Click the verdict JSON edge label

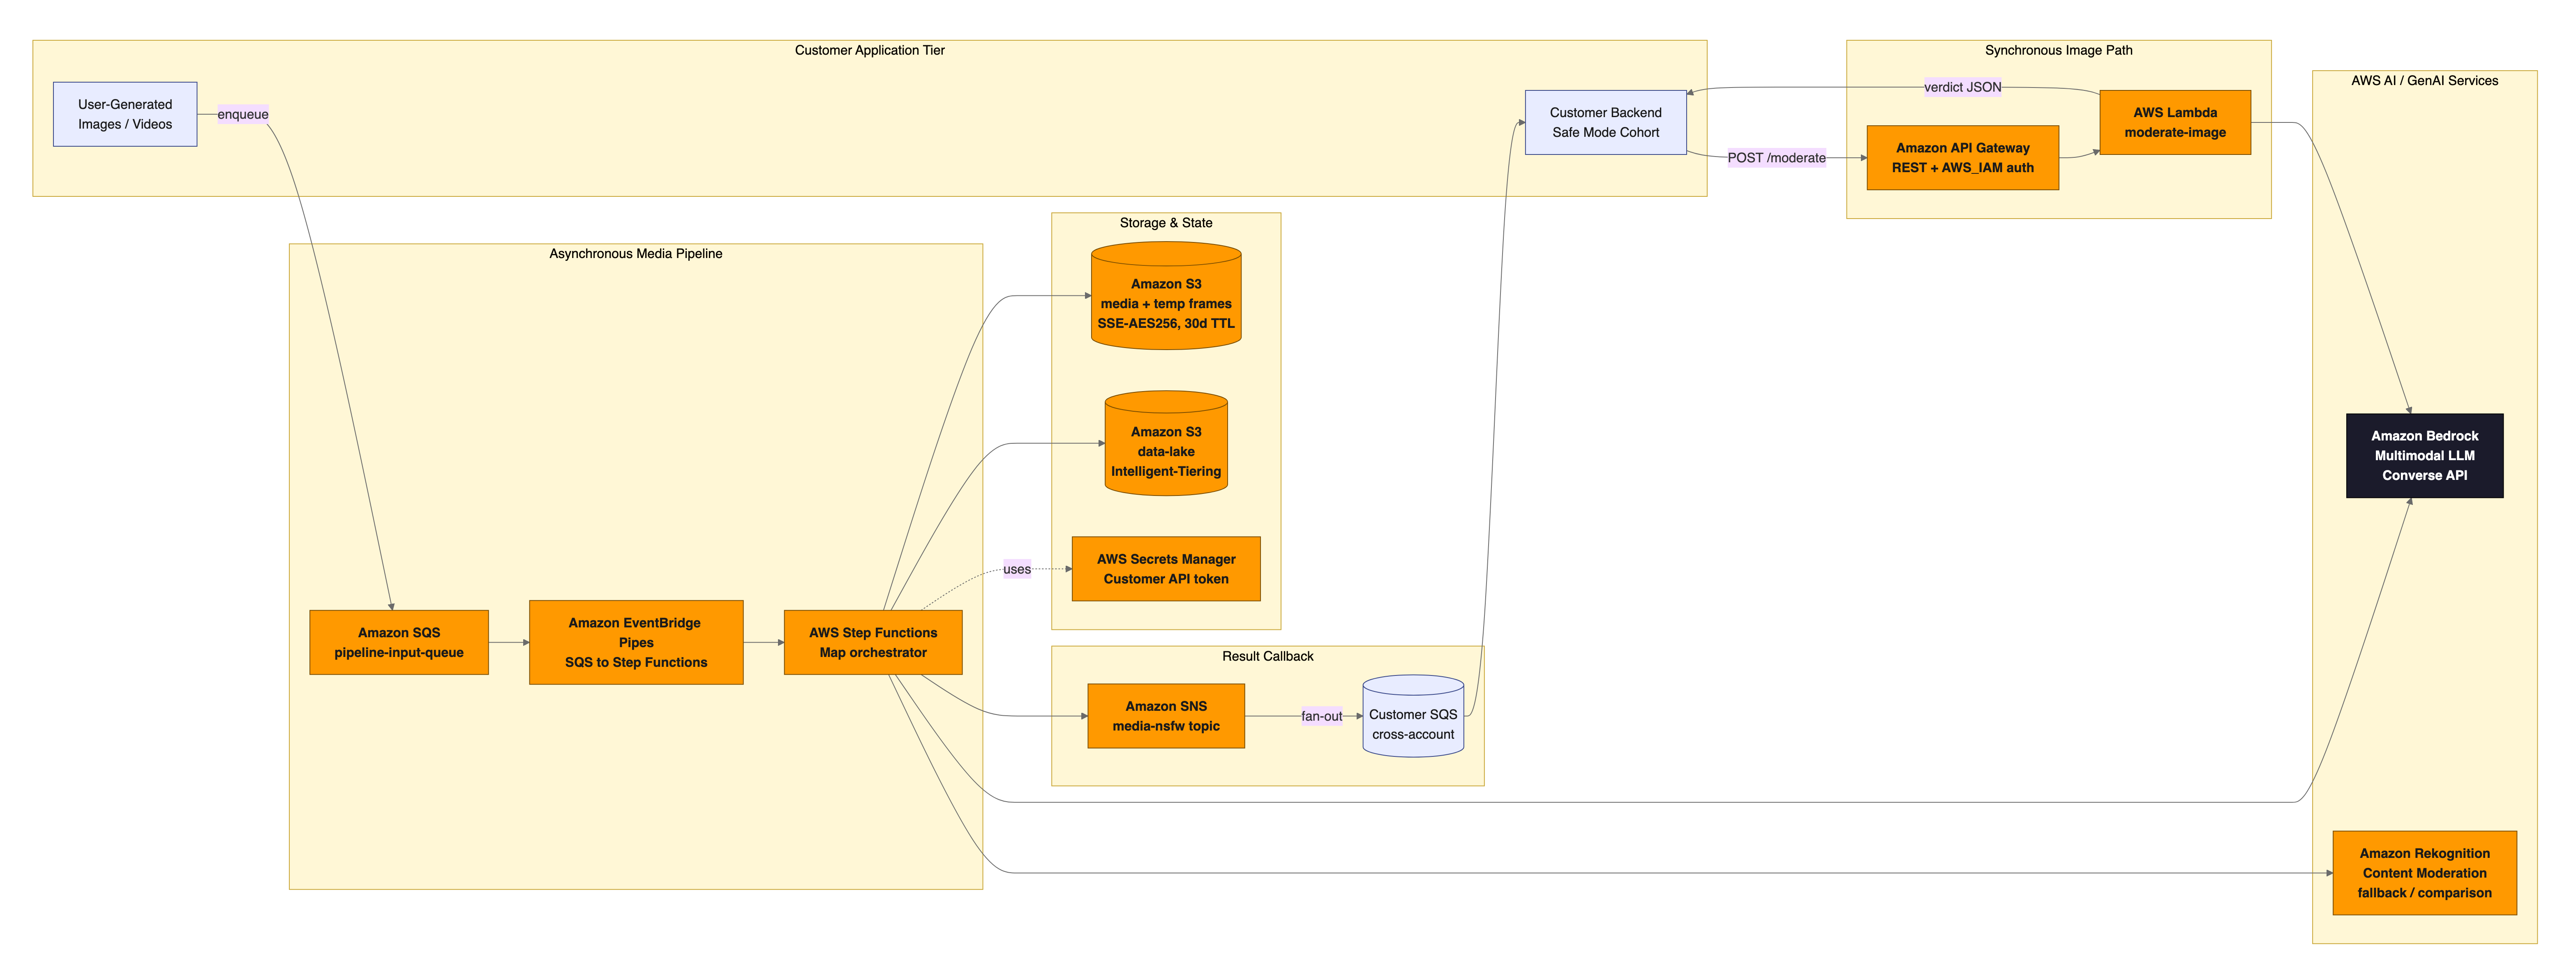click(x=1962, y=87)
